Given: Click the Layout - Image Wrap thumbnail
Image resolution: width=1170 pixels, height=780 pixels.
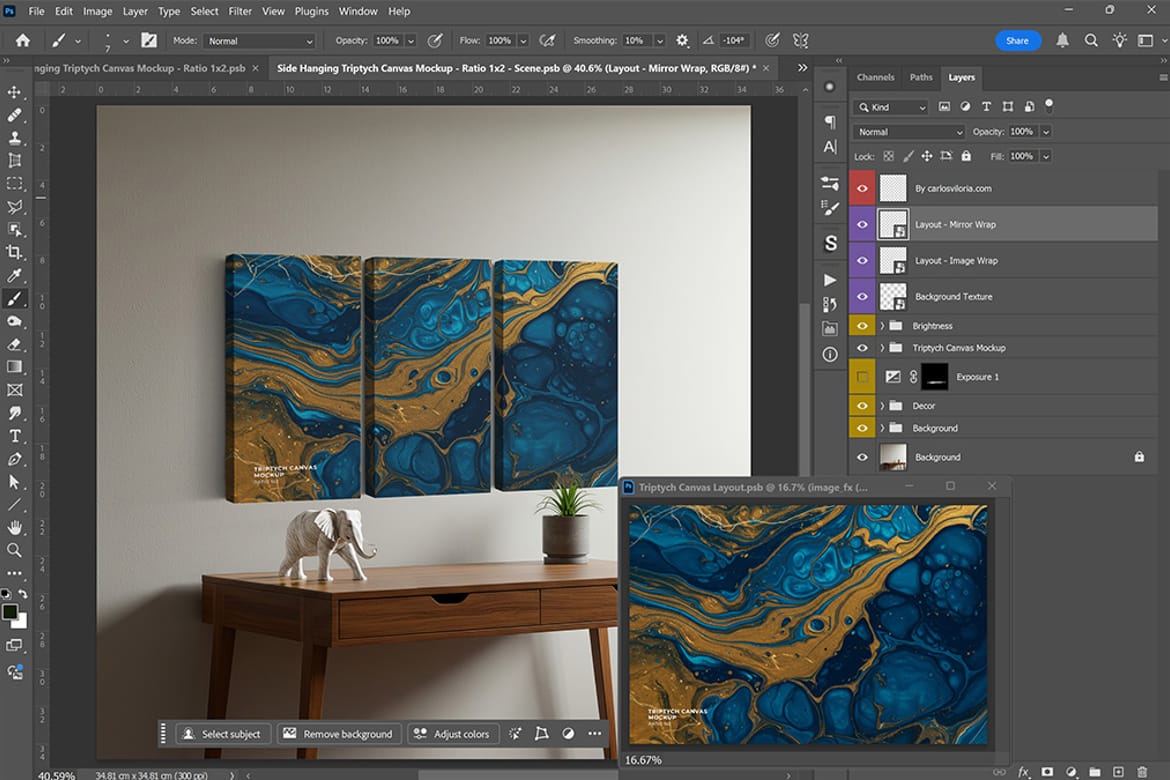Looking at the screenshot, I should (x=893, y=260).
